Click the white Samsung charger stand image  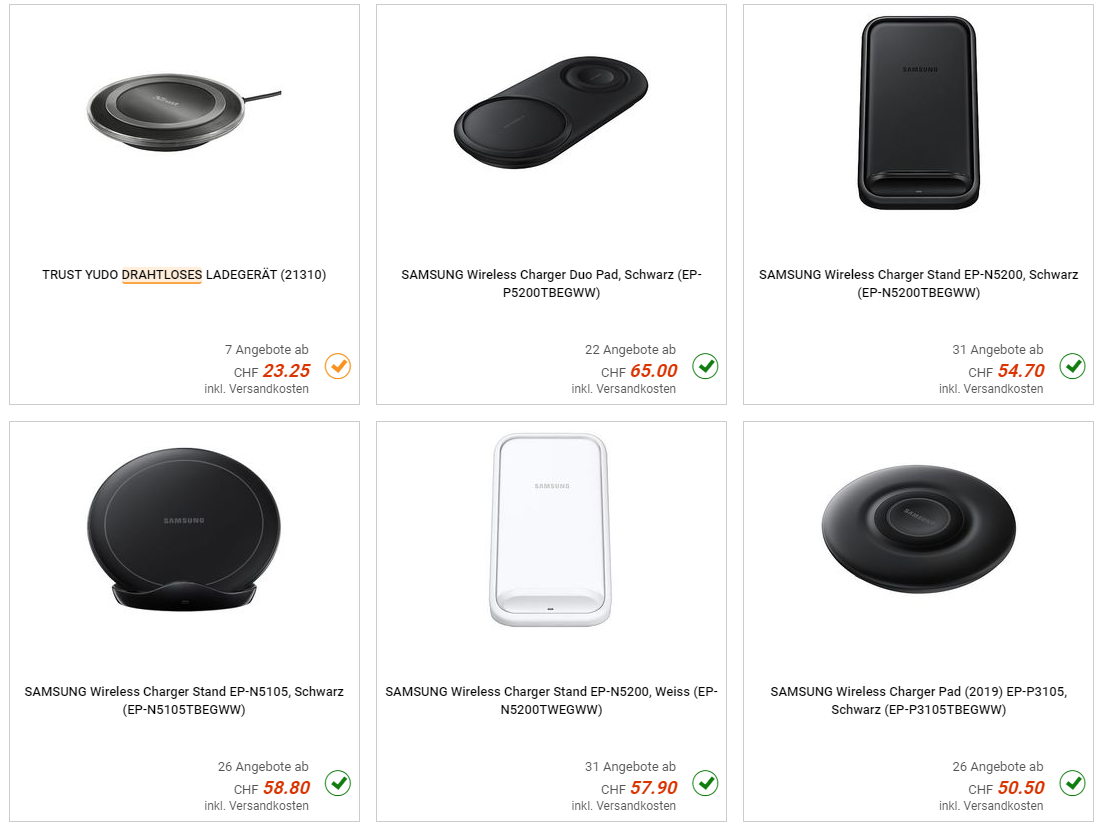pos(550,530)
